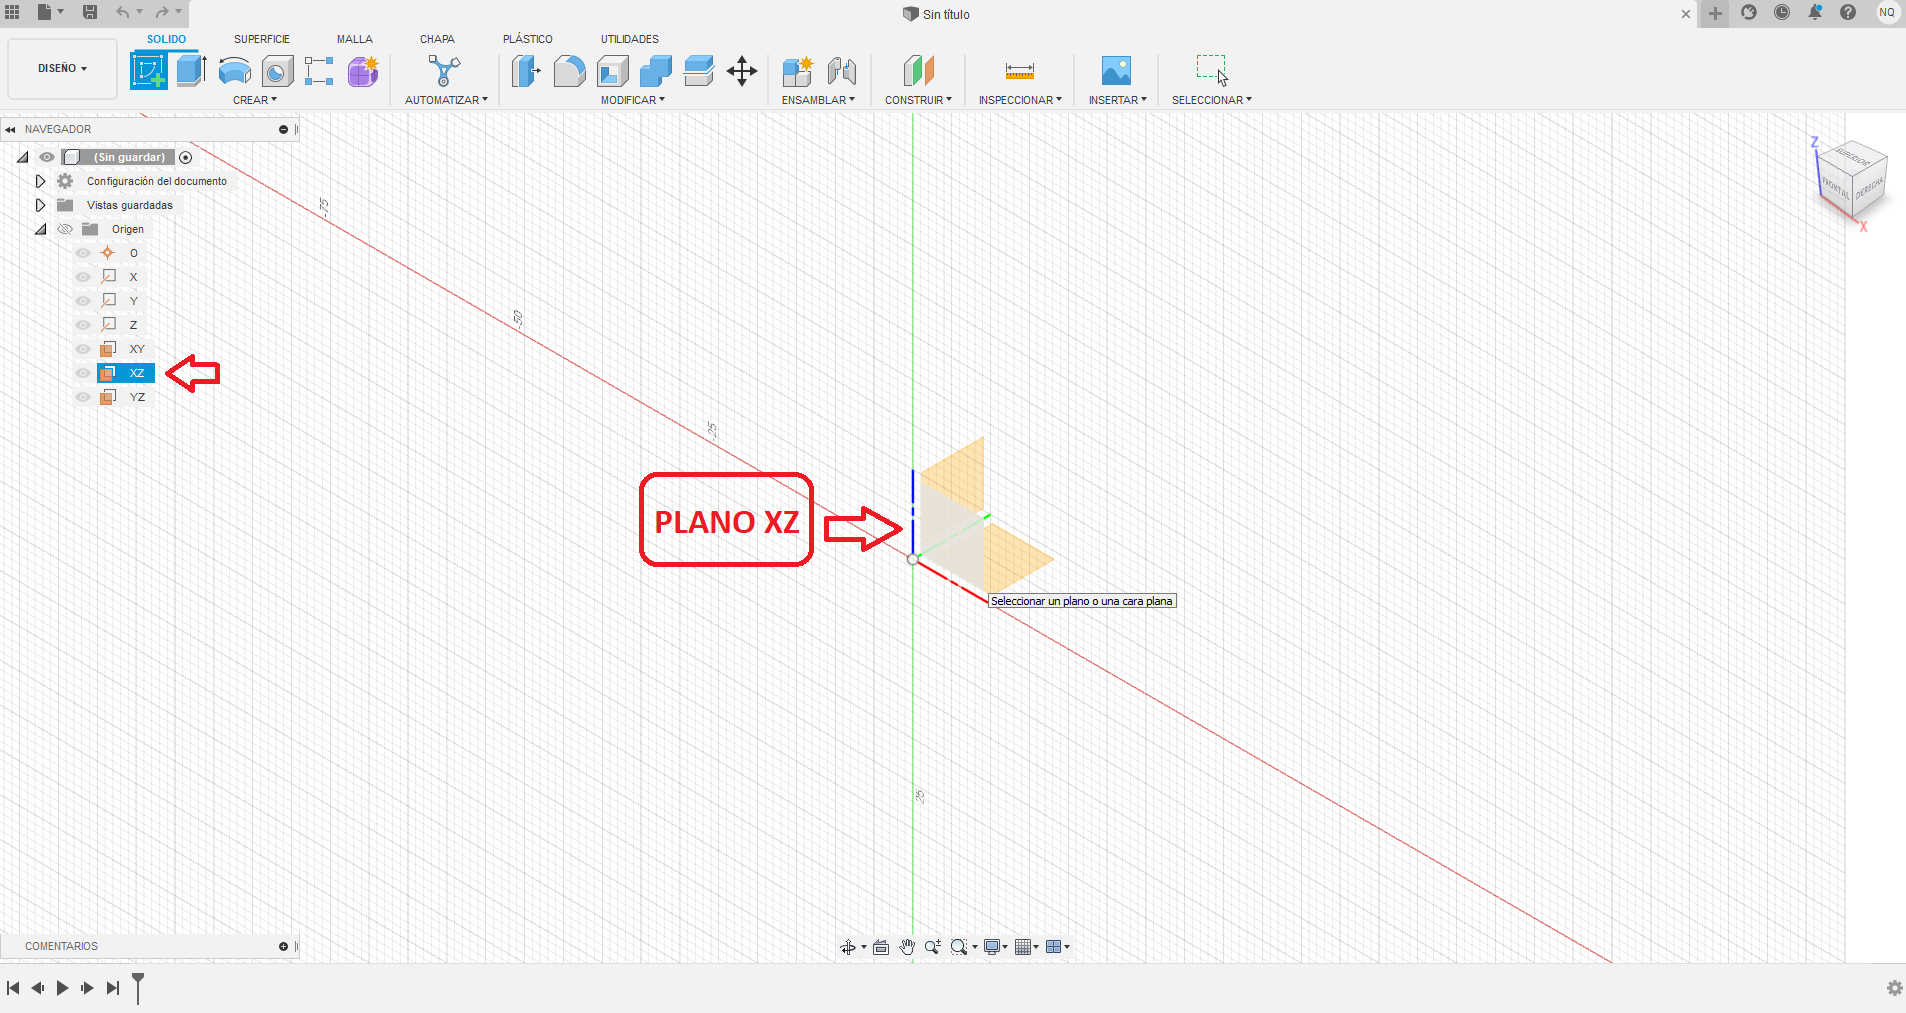Open the extensions icon in title bar
This screenshot has width=1906, height=1013.
click(x=1749, y=13)
